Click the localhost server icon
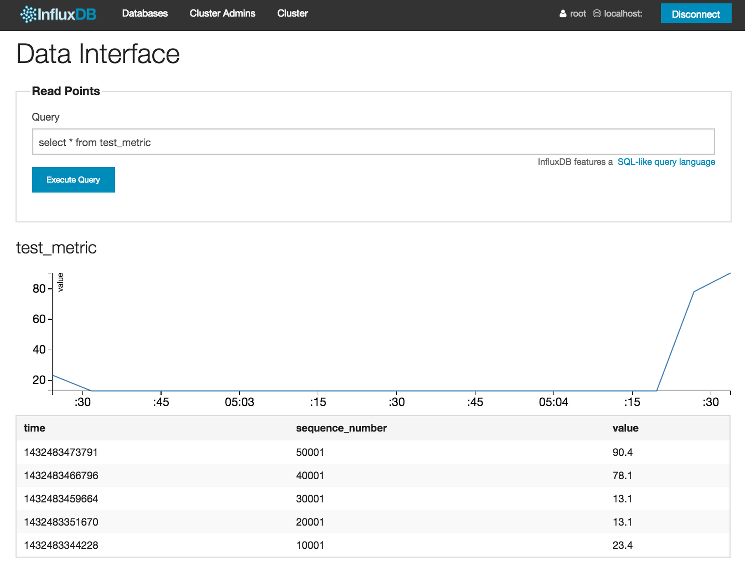The width and height of the screenshot is (745, 571). pyautogui.click(x=597, y=14)
